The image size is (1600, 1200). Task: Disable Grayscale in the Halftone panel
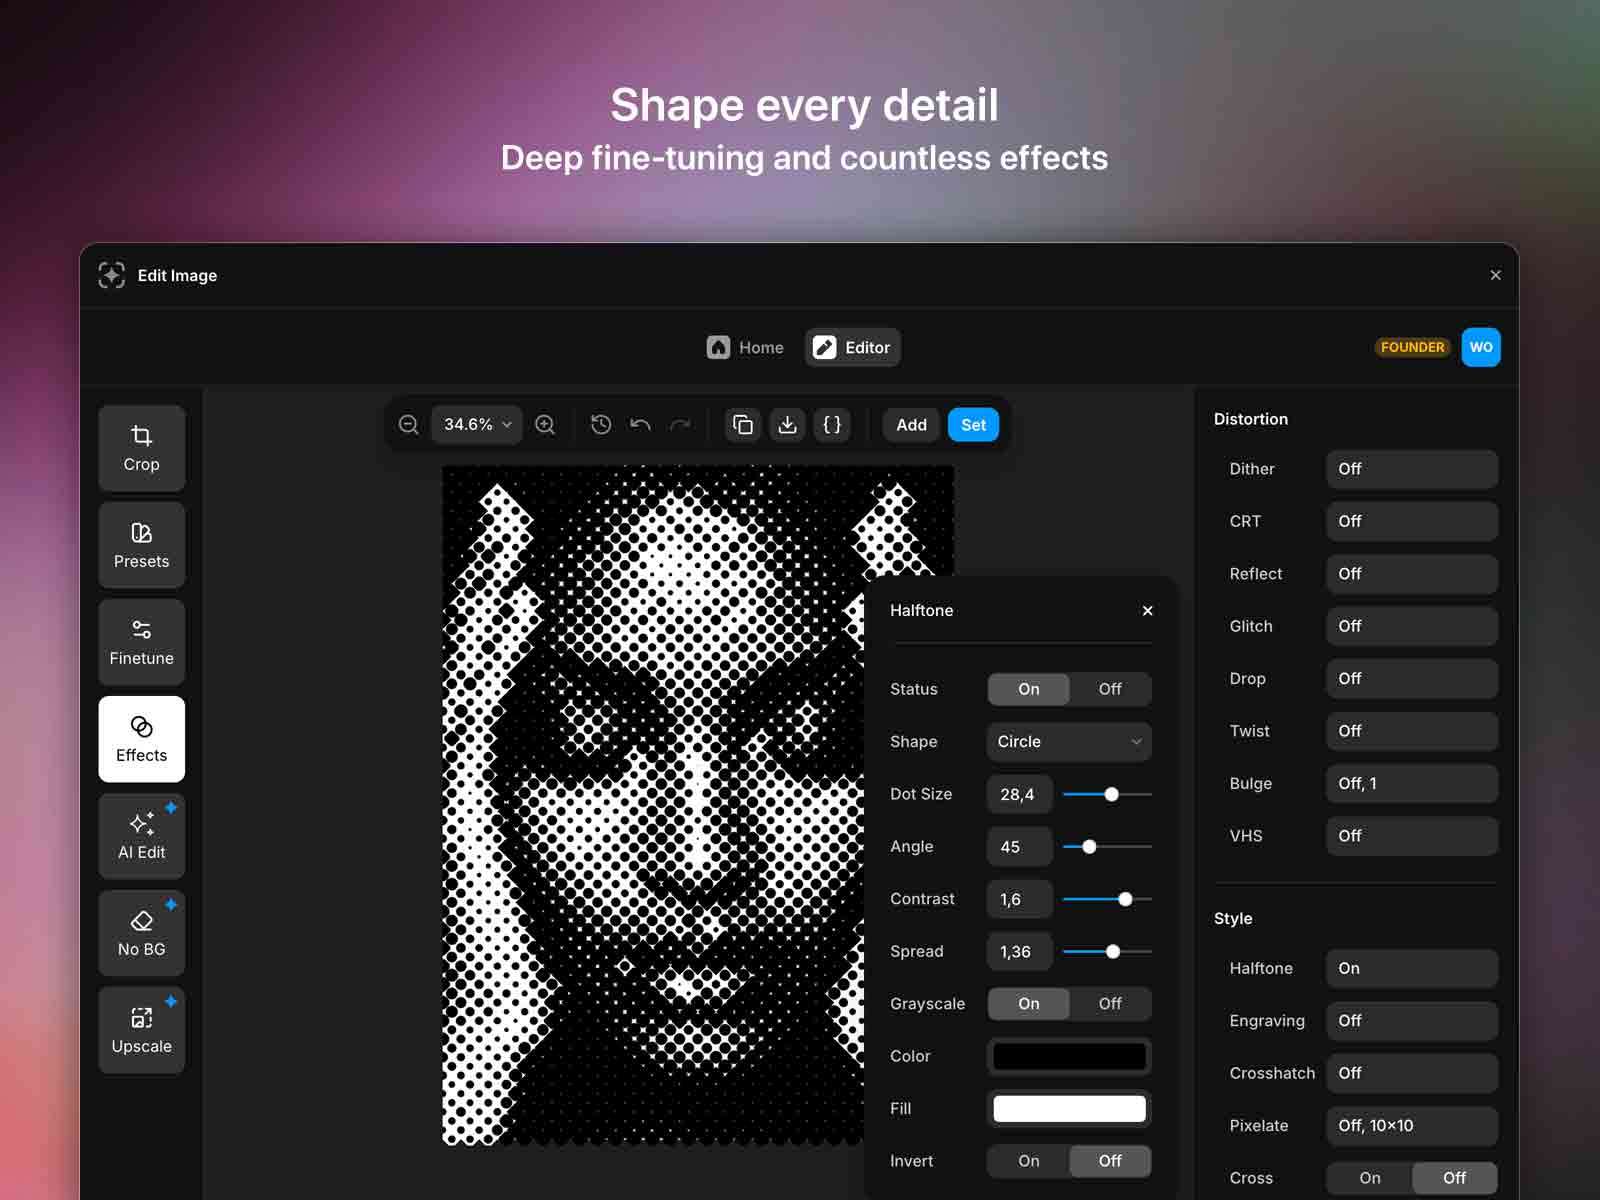coord(1109,1004)
